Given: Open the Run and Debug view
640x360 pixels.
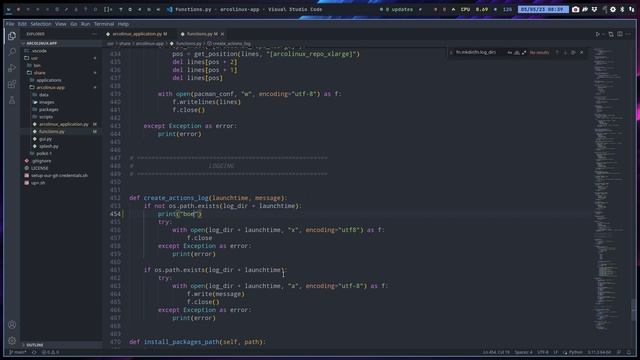Looking at the screenshot, I should click(x=12, y=68).
